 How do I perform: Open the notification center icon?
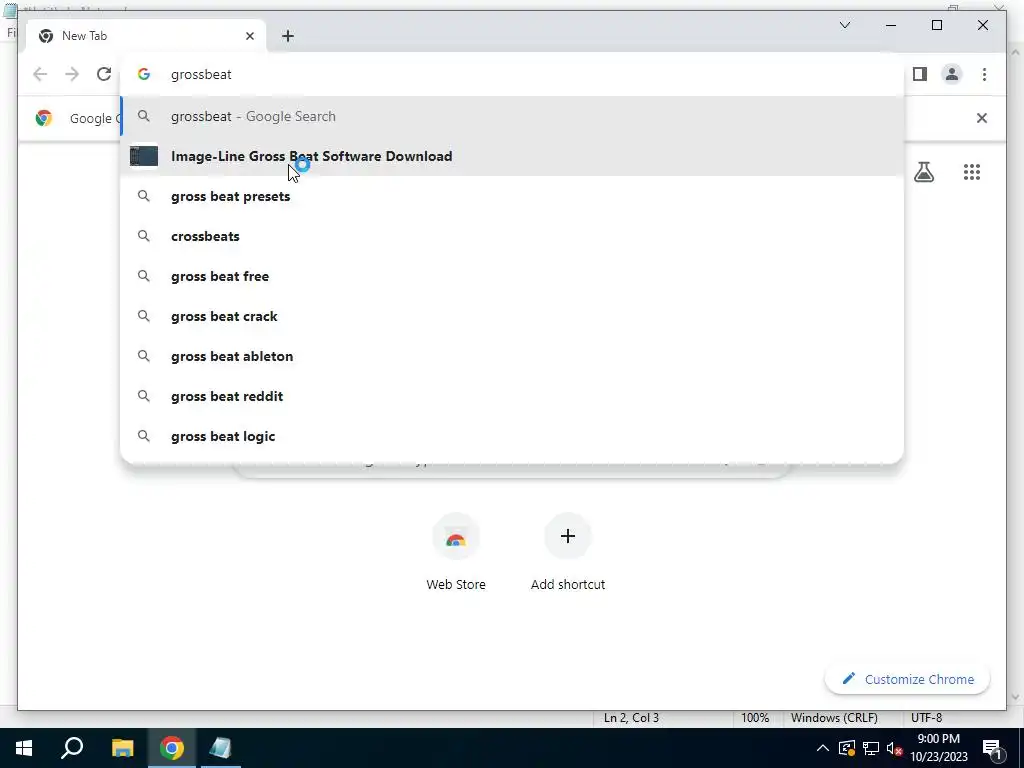[992, 748]
